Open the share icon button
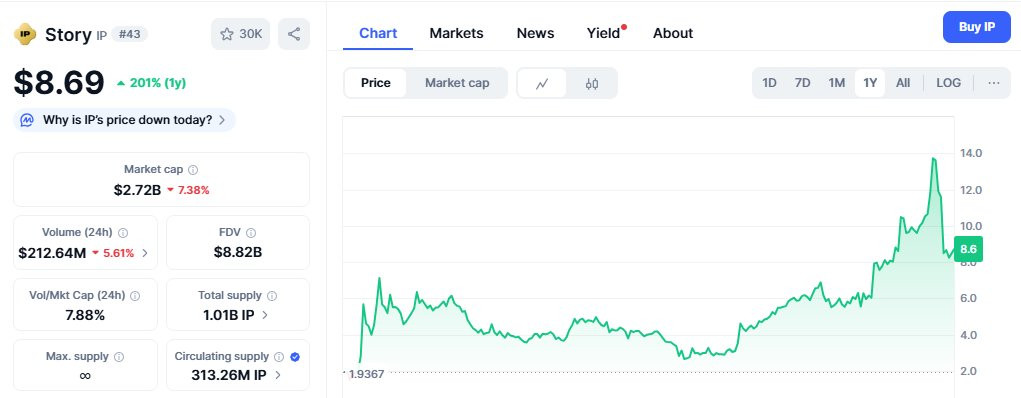1021x398 pixels. point(294,34)
